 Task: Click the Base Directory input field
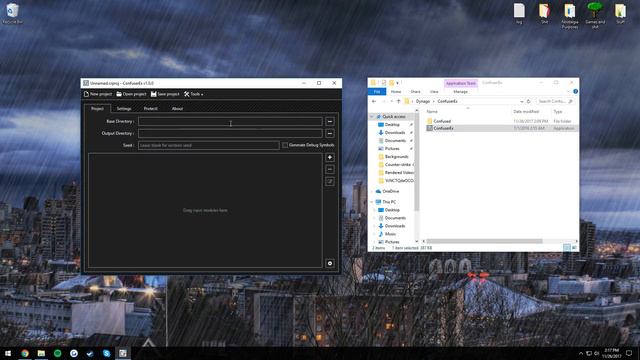tap(230, 121)
